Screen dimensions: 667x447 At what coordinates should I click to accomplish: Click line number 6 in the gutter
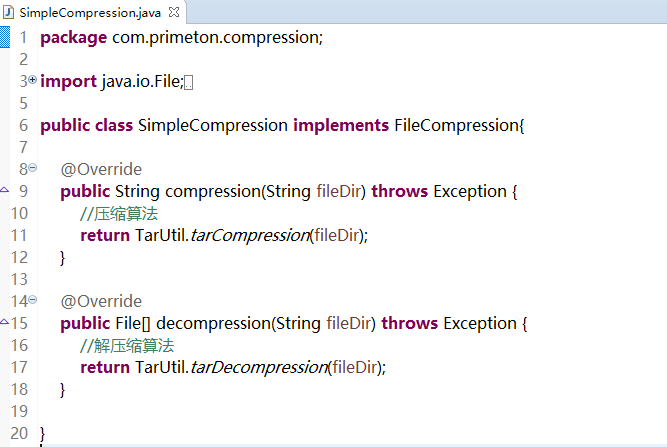[23, 126]
